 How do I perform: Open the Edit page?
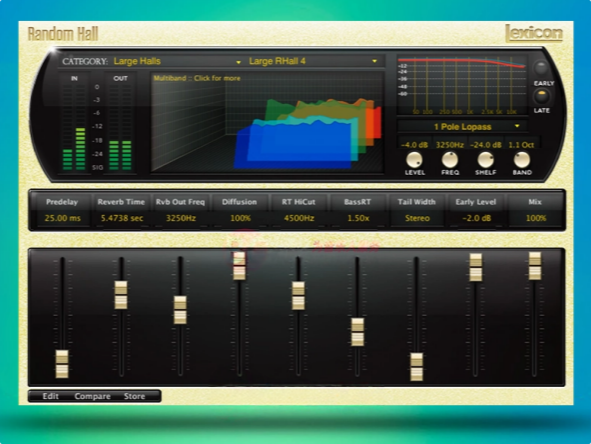[x=51, y=396]
